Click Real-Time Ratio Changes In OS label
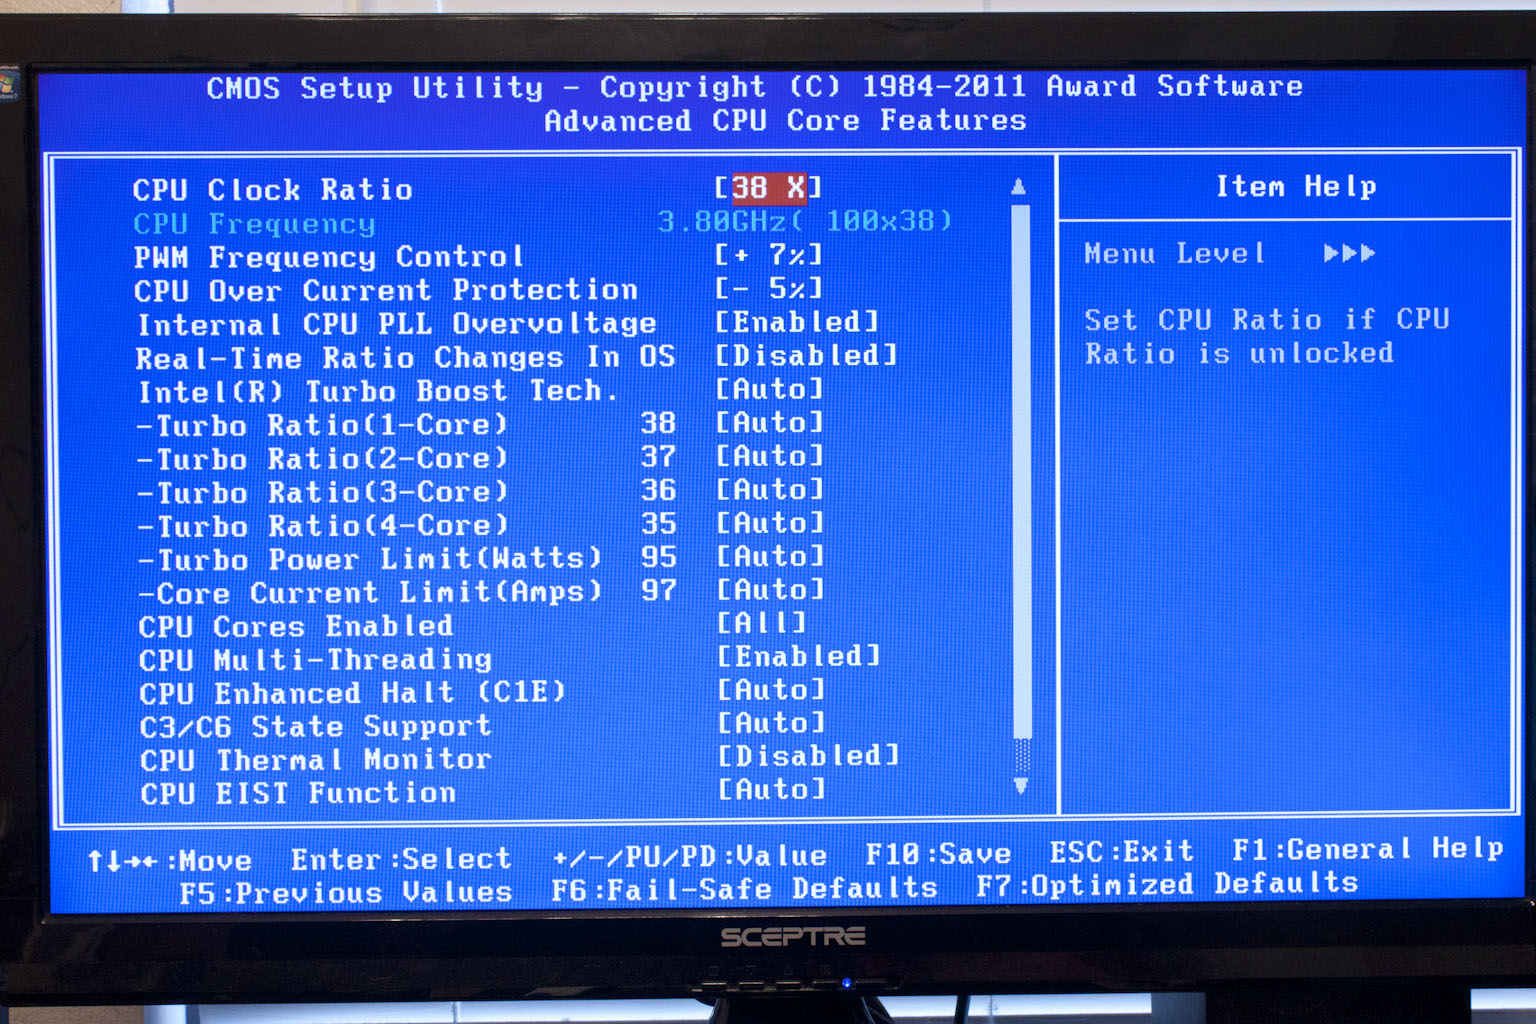 pyautogui.click(x=405, y=357)
